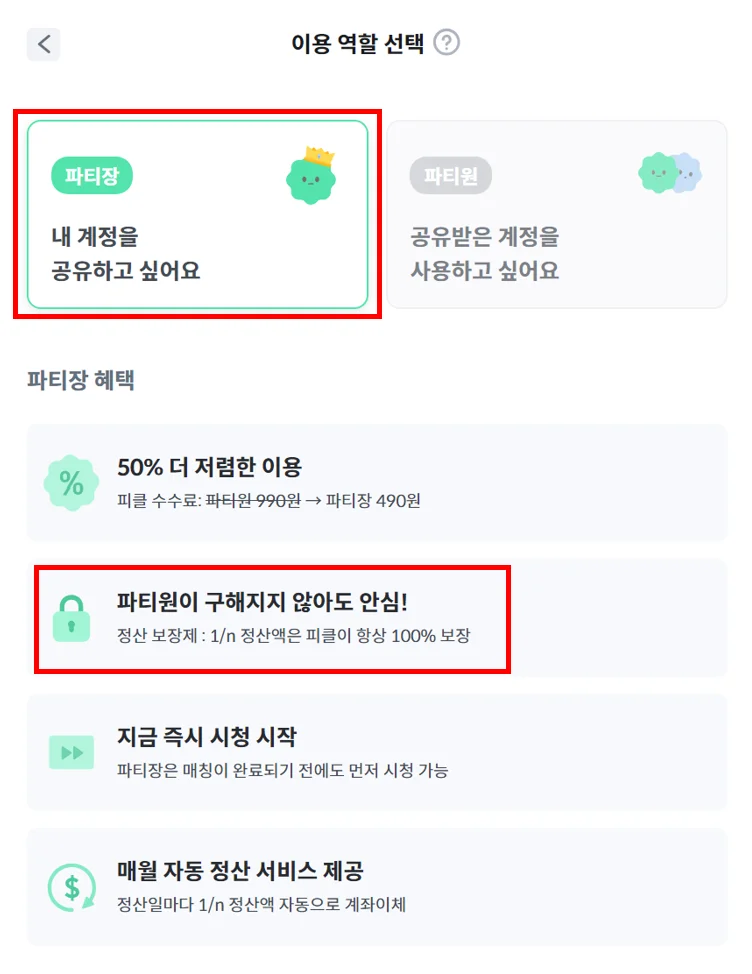
Task: Open the help question mark icon
Action: click(447, 43)
